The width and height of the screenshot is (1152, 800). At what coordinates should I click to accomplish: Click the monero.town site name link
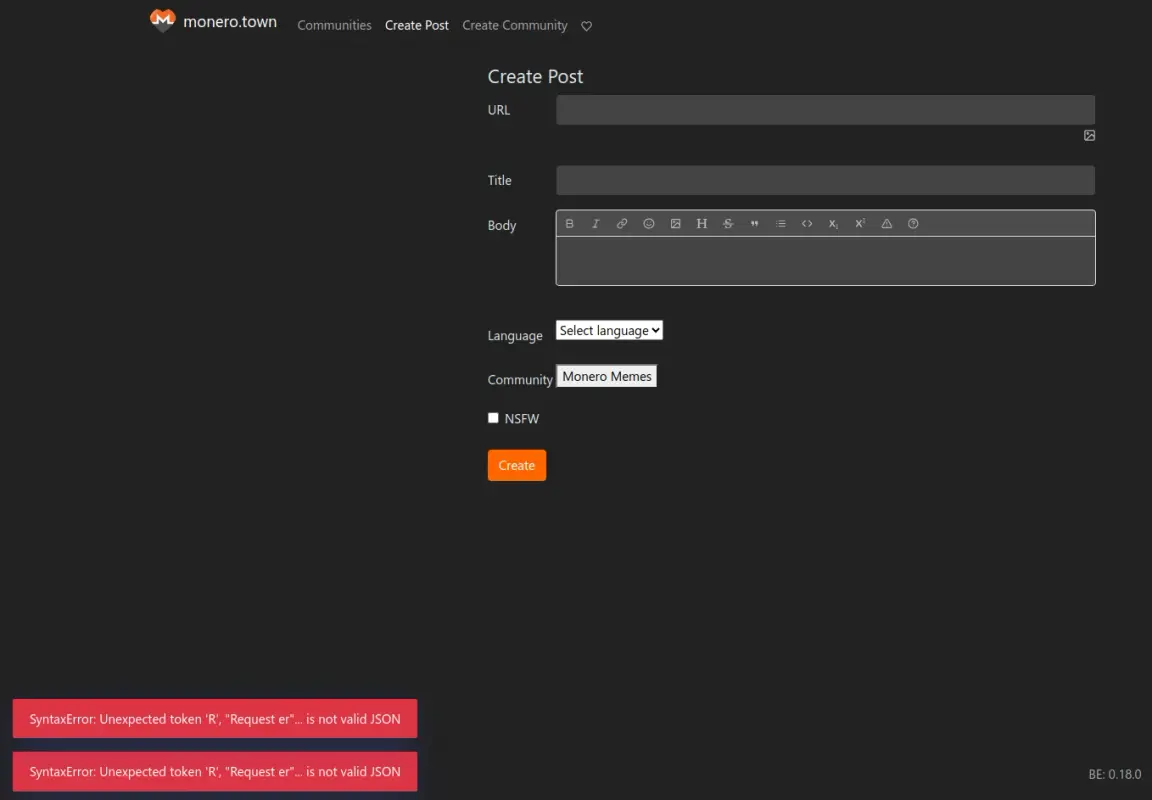pyautogui.click(x=230, y=22)
